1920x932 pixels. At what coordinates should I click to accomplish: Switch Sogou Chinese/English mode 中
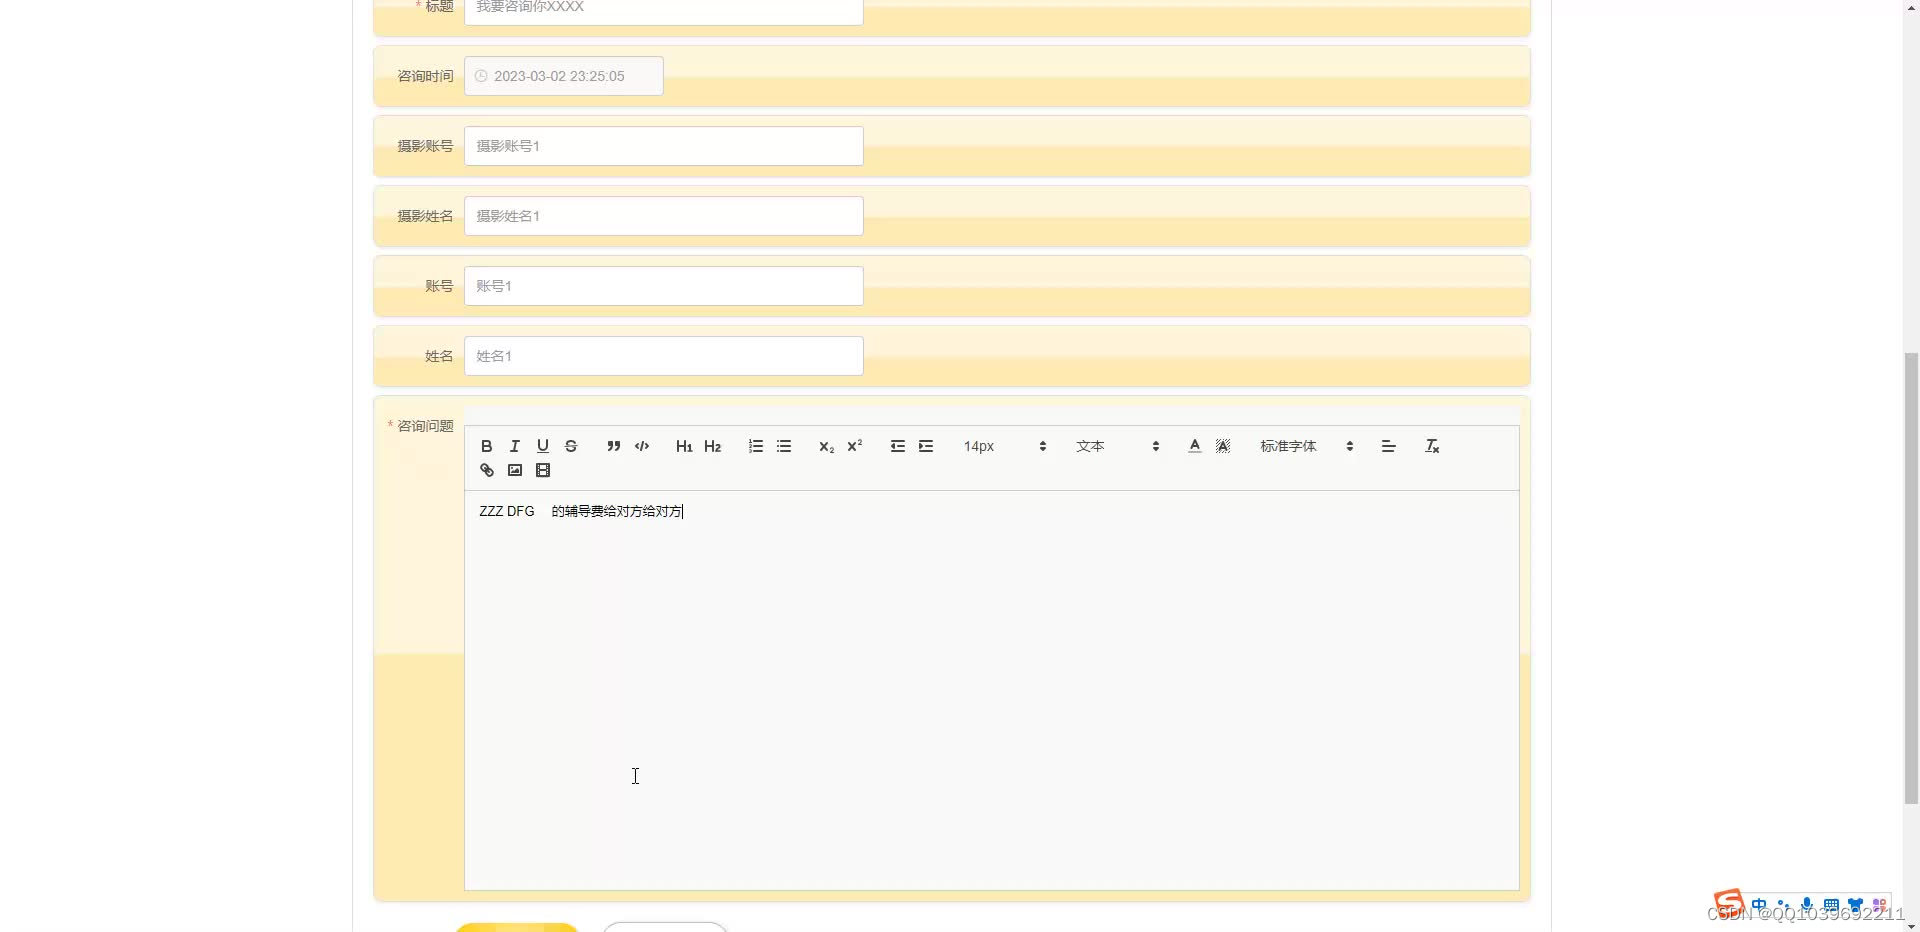(x=1759, y=905)
